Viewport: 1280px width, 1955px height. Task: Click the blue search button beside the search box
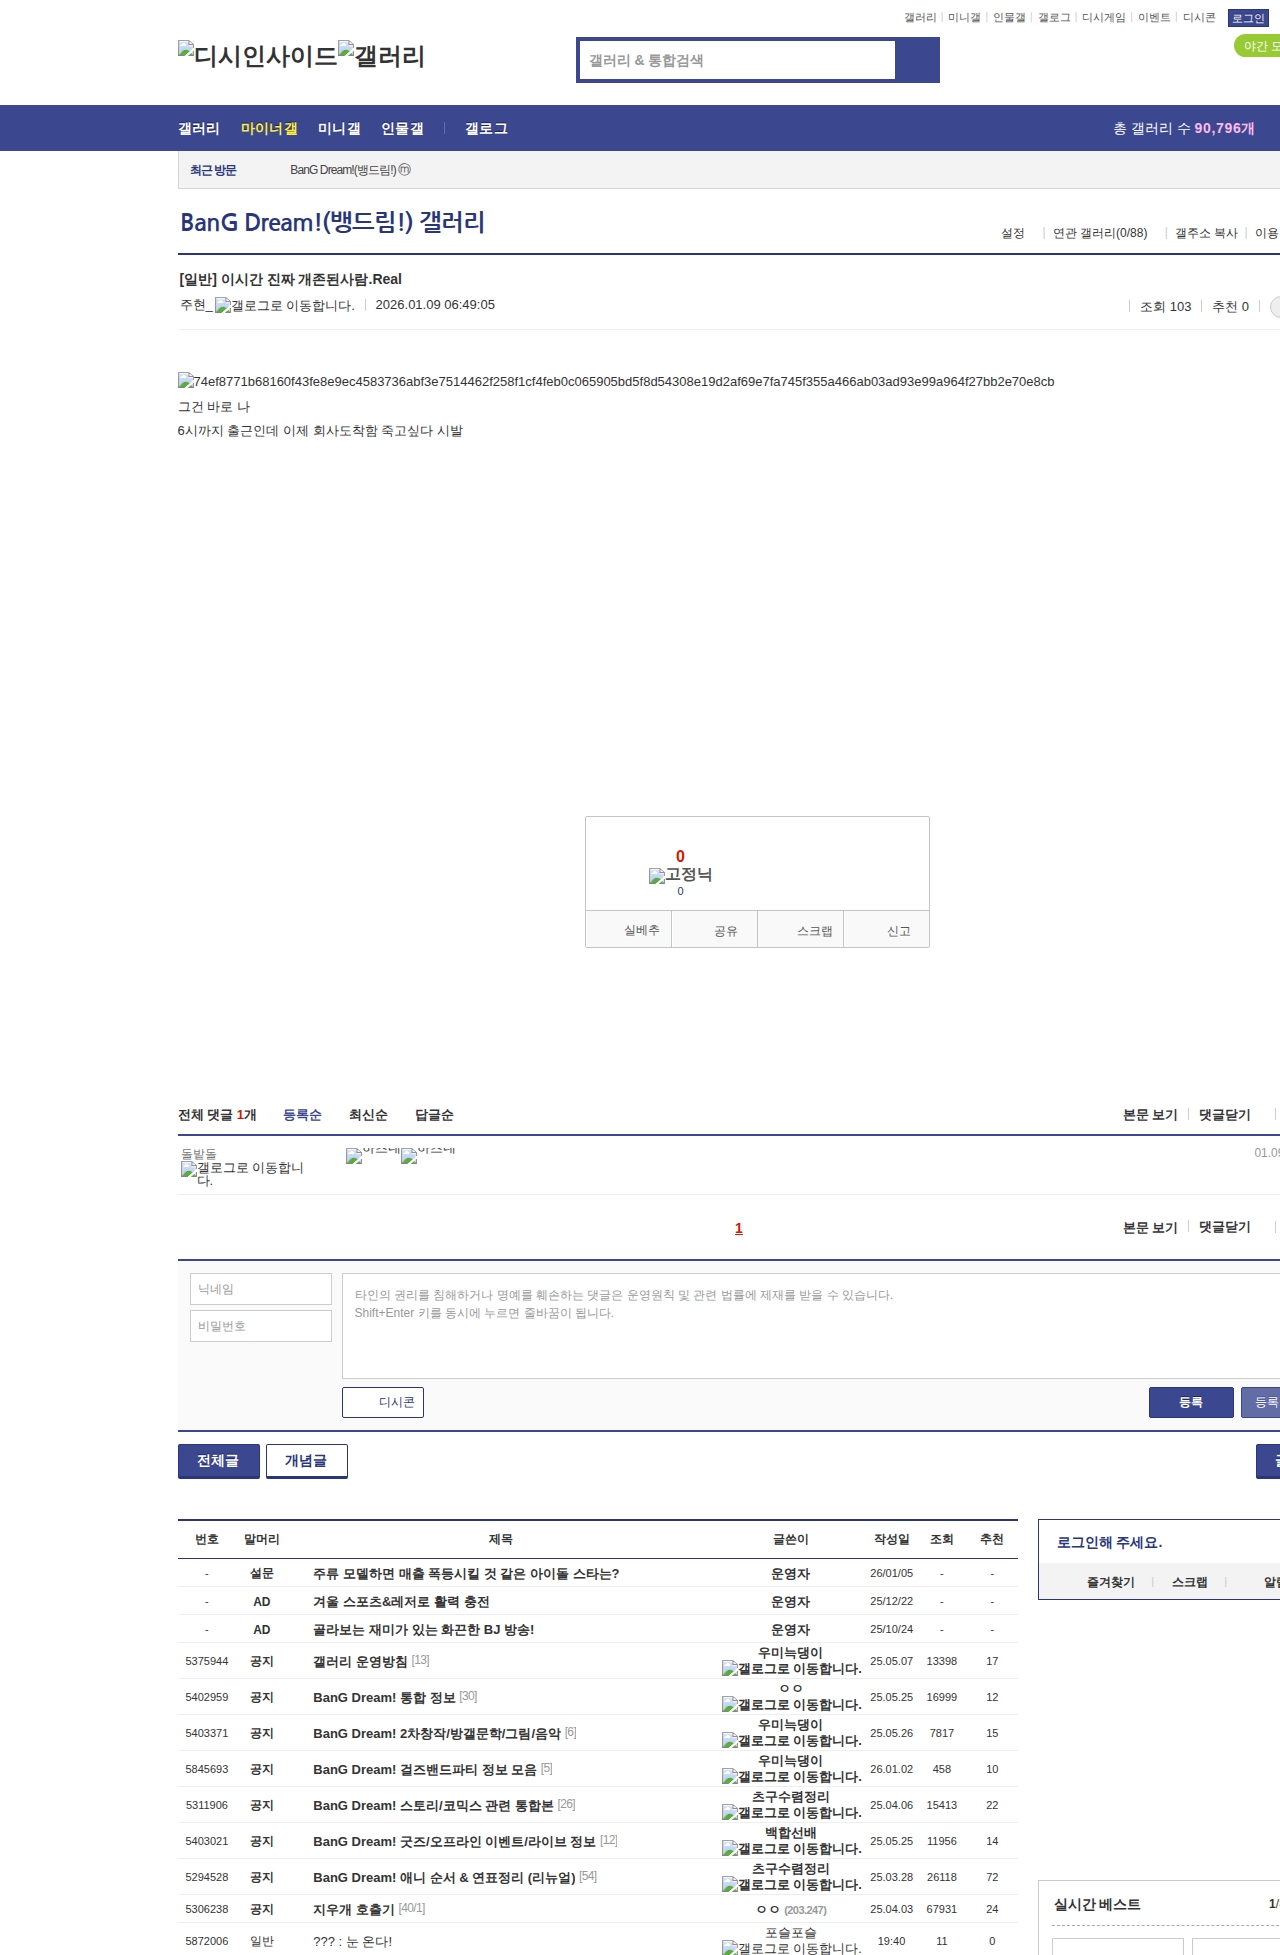pyautogui.click(x=918, y=60)
